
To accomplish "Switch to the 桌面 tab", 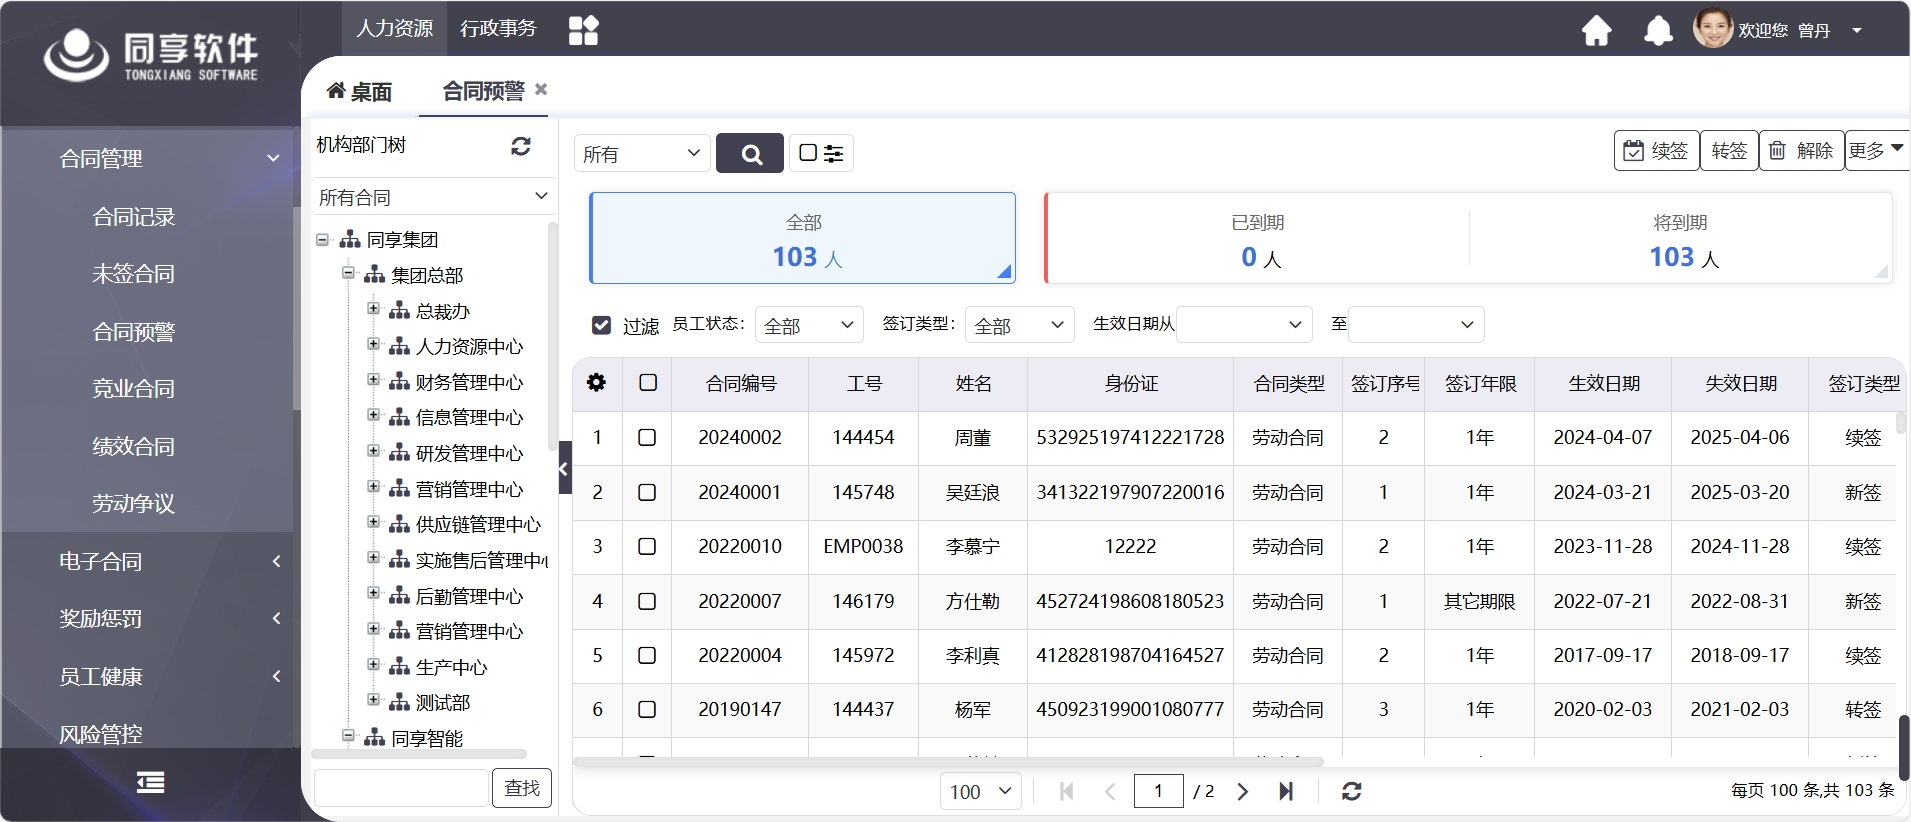I will point(360,91).
